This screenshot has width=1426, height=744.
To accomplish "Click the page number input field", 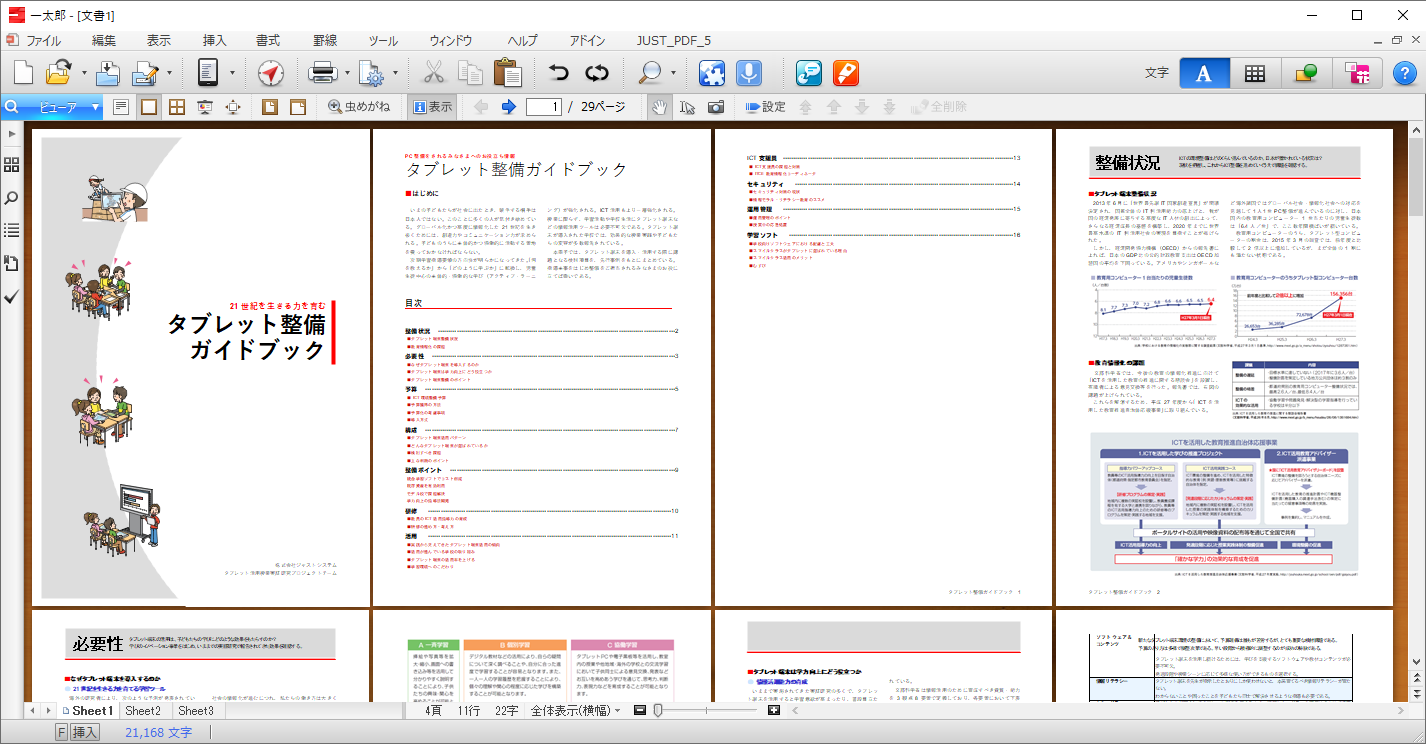I will click(x=543, y=107).
